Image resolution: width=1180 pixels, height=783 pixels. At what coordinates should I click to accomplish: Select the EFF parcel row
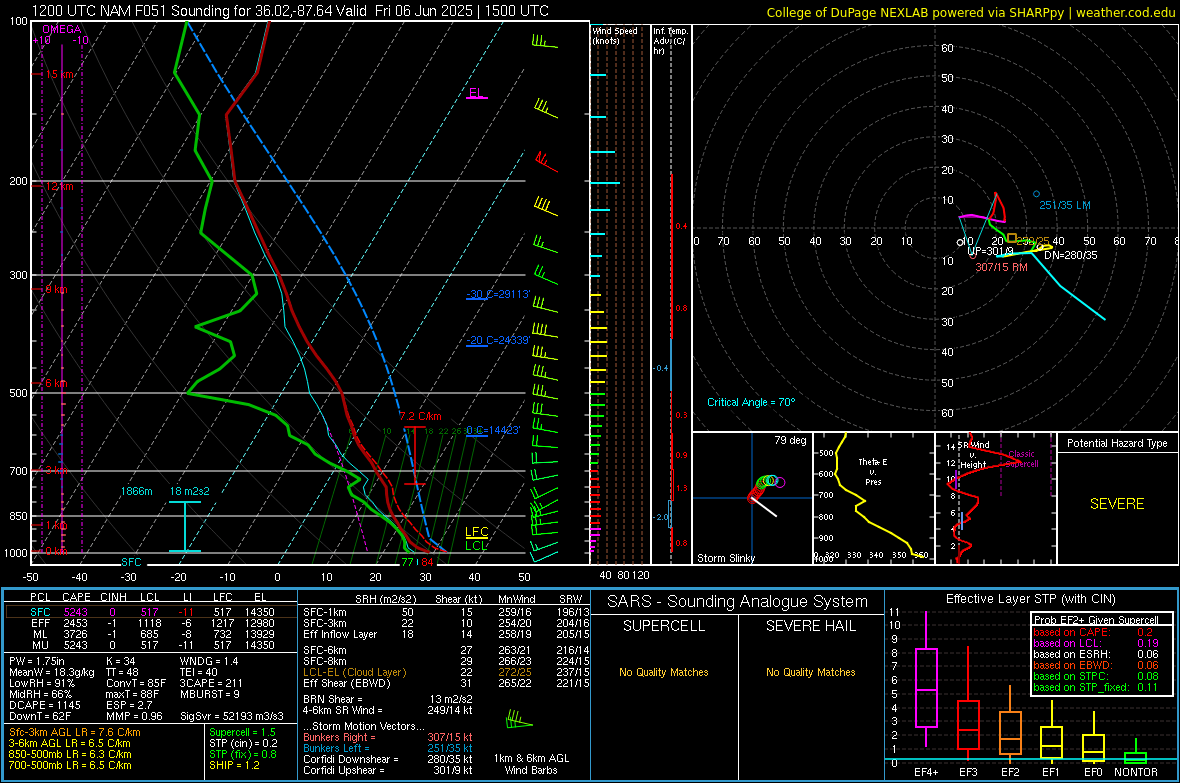tap(151, 623)
